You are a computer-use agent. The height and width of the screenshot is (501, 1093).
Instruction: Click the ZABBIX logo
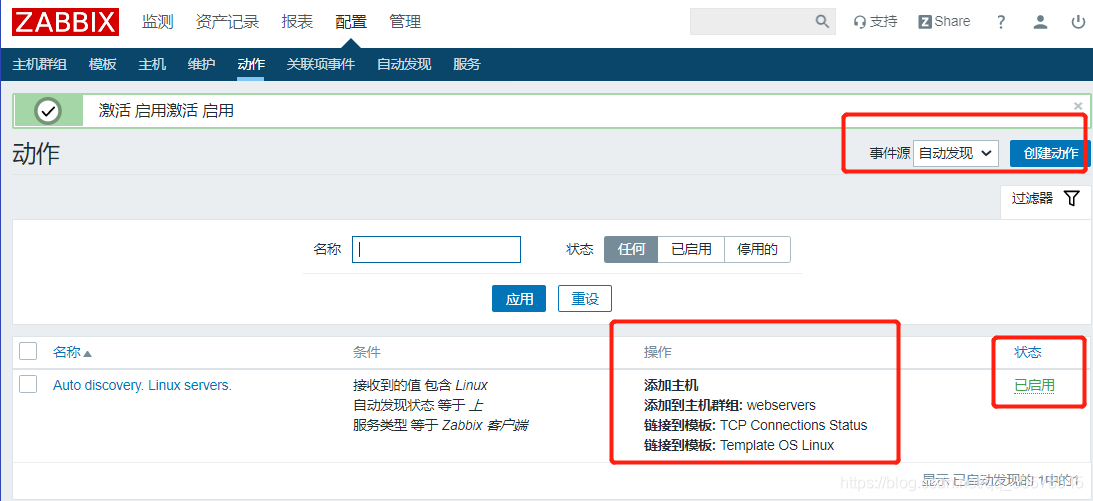point(66,22)
